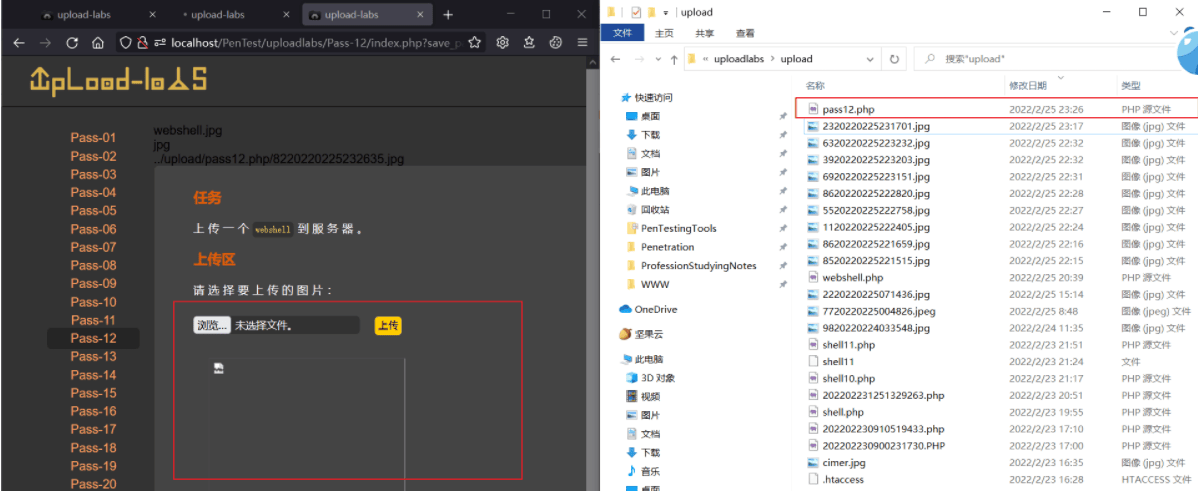Open 快速访问 in navigation pane

652,97
